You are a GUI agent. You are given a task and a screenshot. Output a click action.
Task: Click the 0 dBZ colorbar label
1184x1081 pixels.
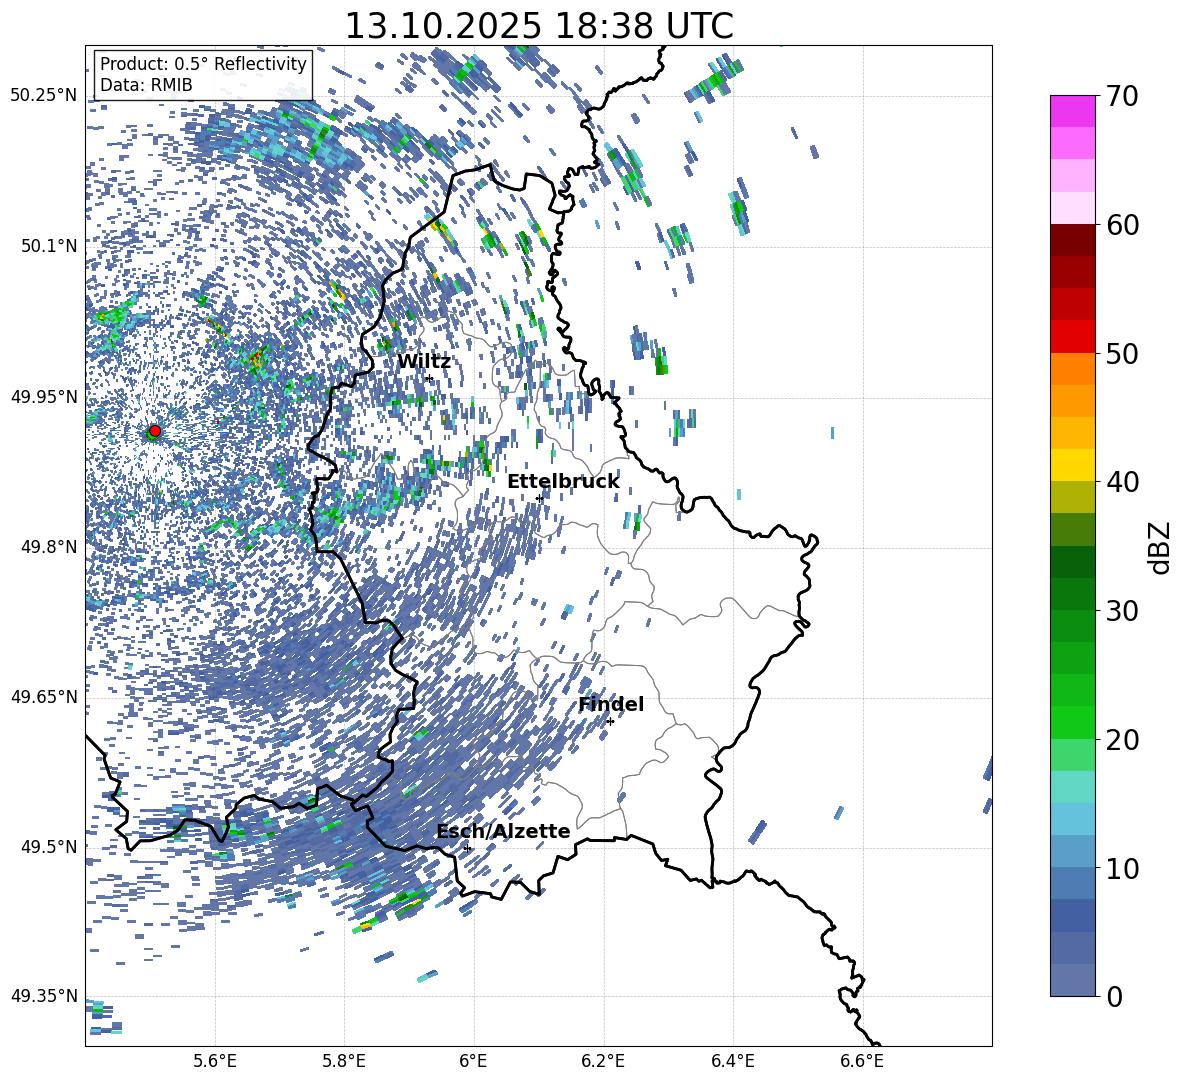point(1114,996)
